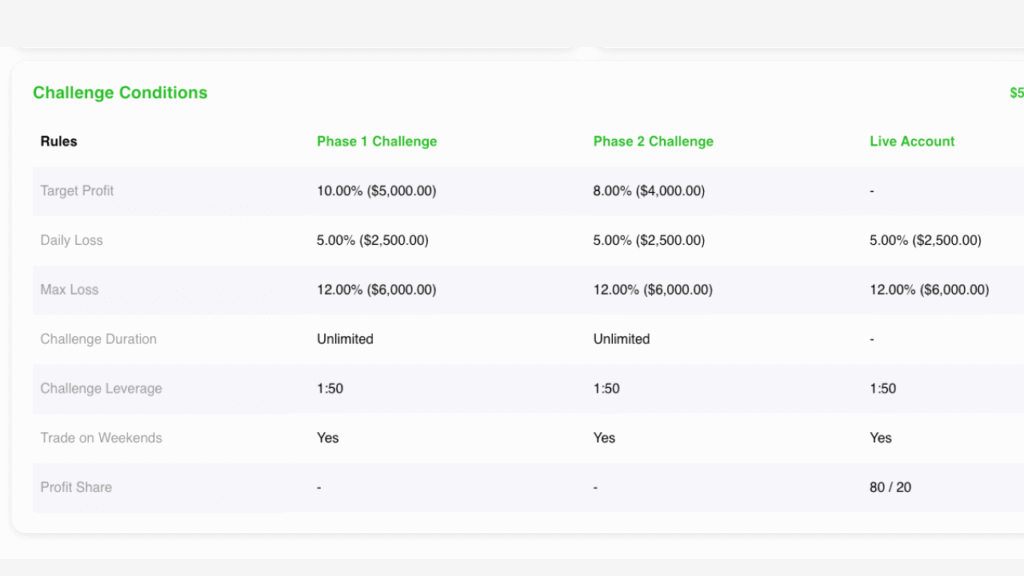This screenshot has height=576, width=1024.
Task: Click the green price text at top right
Action: pos(1016,93)
